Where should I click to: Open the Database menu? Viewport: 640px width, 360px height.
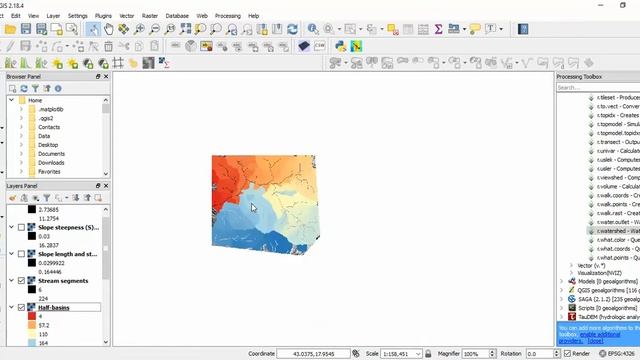(x=177, y=16)
